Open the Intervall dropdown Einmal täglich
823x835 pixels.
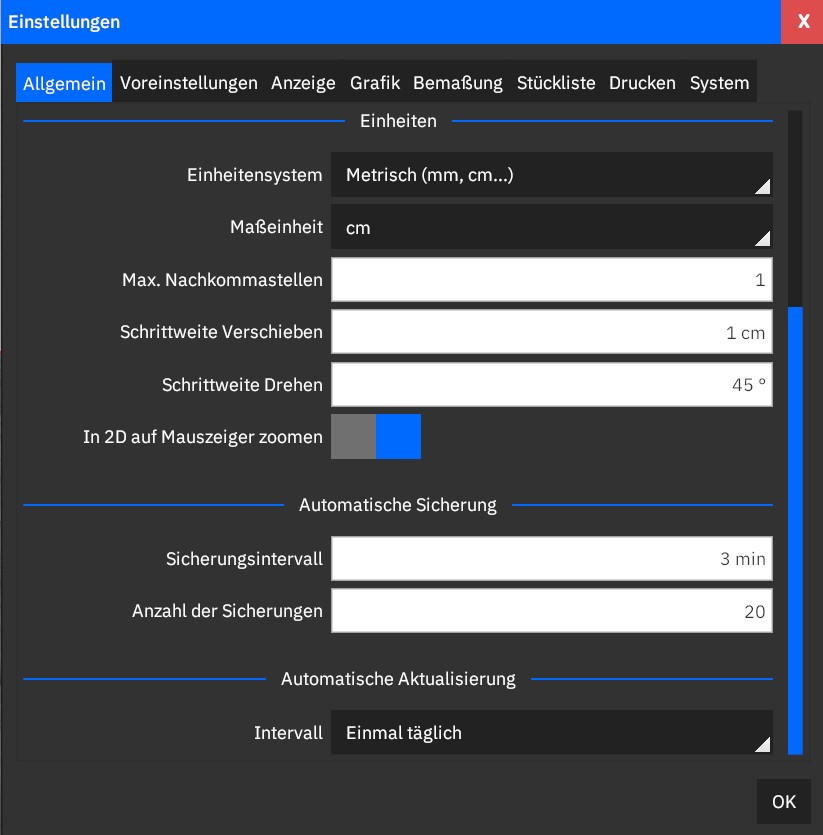[552, 732]
